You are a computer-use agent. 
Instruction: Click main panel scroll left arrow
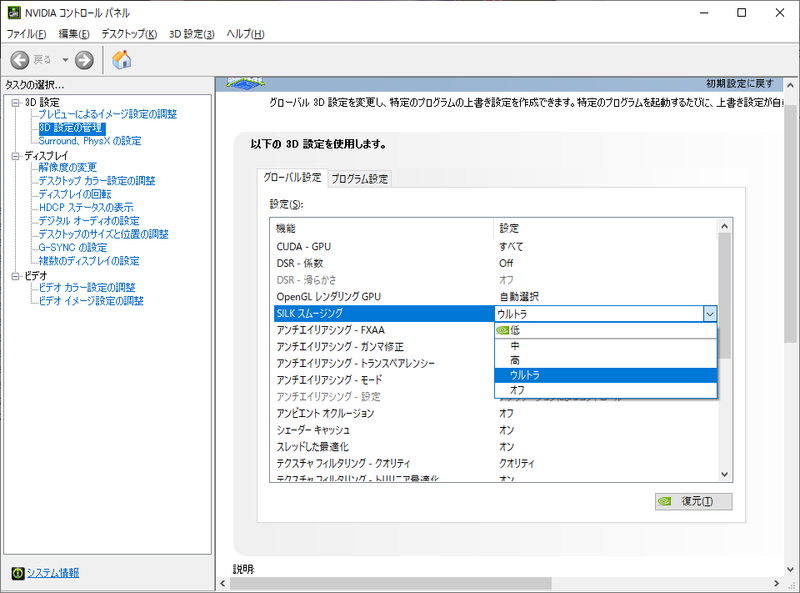click(x=222, y=583)
